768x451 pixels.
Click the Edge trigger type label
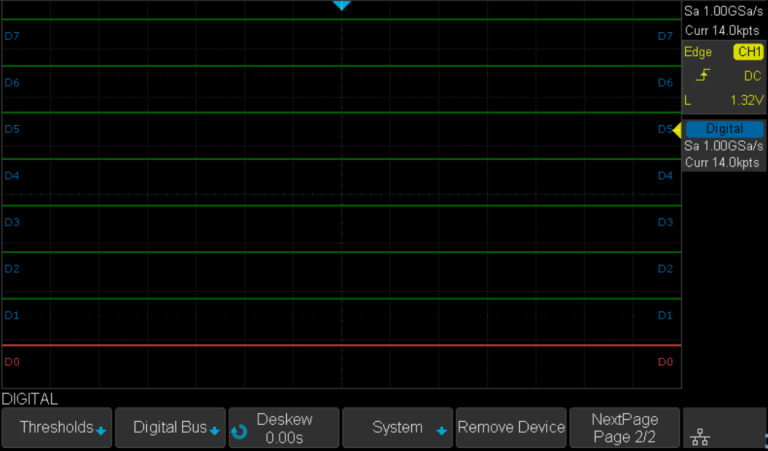tap(697, 52)
